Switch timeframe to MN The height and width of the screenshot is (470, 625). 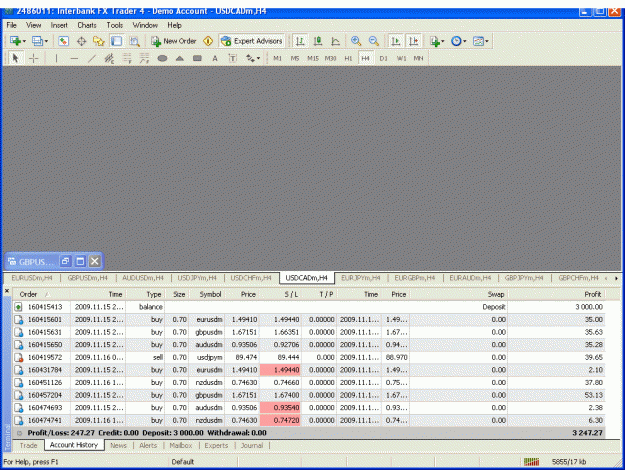tap(418, 58)
